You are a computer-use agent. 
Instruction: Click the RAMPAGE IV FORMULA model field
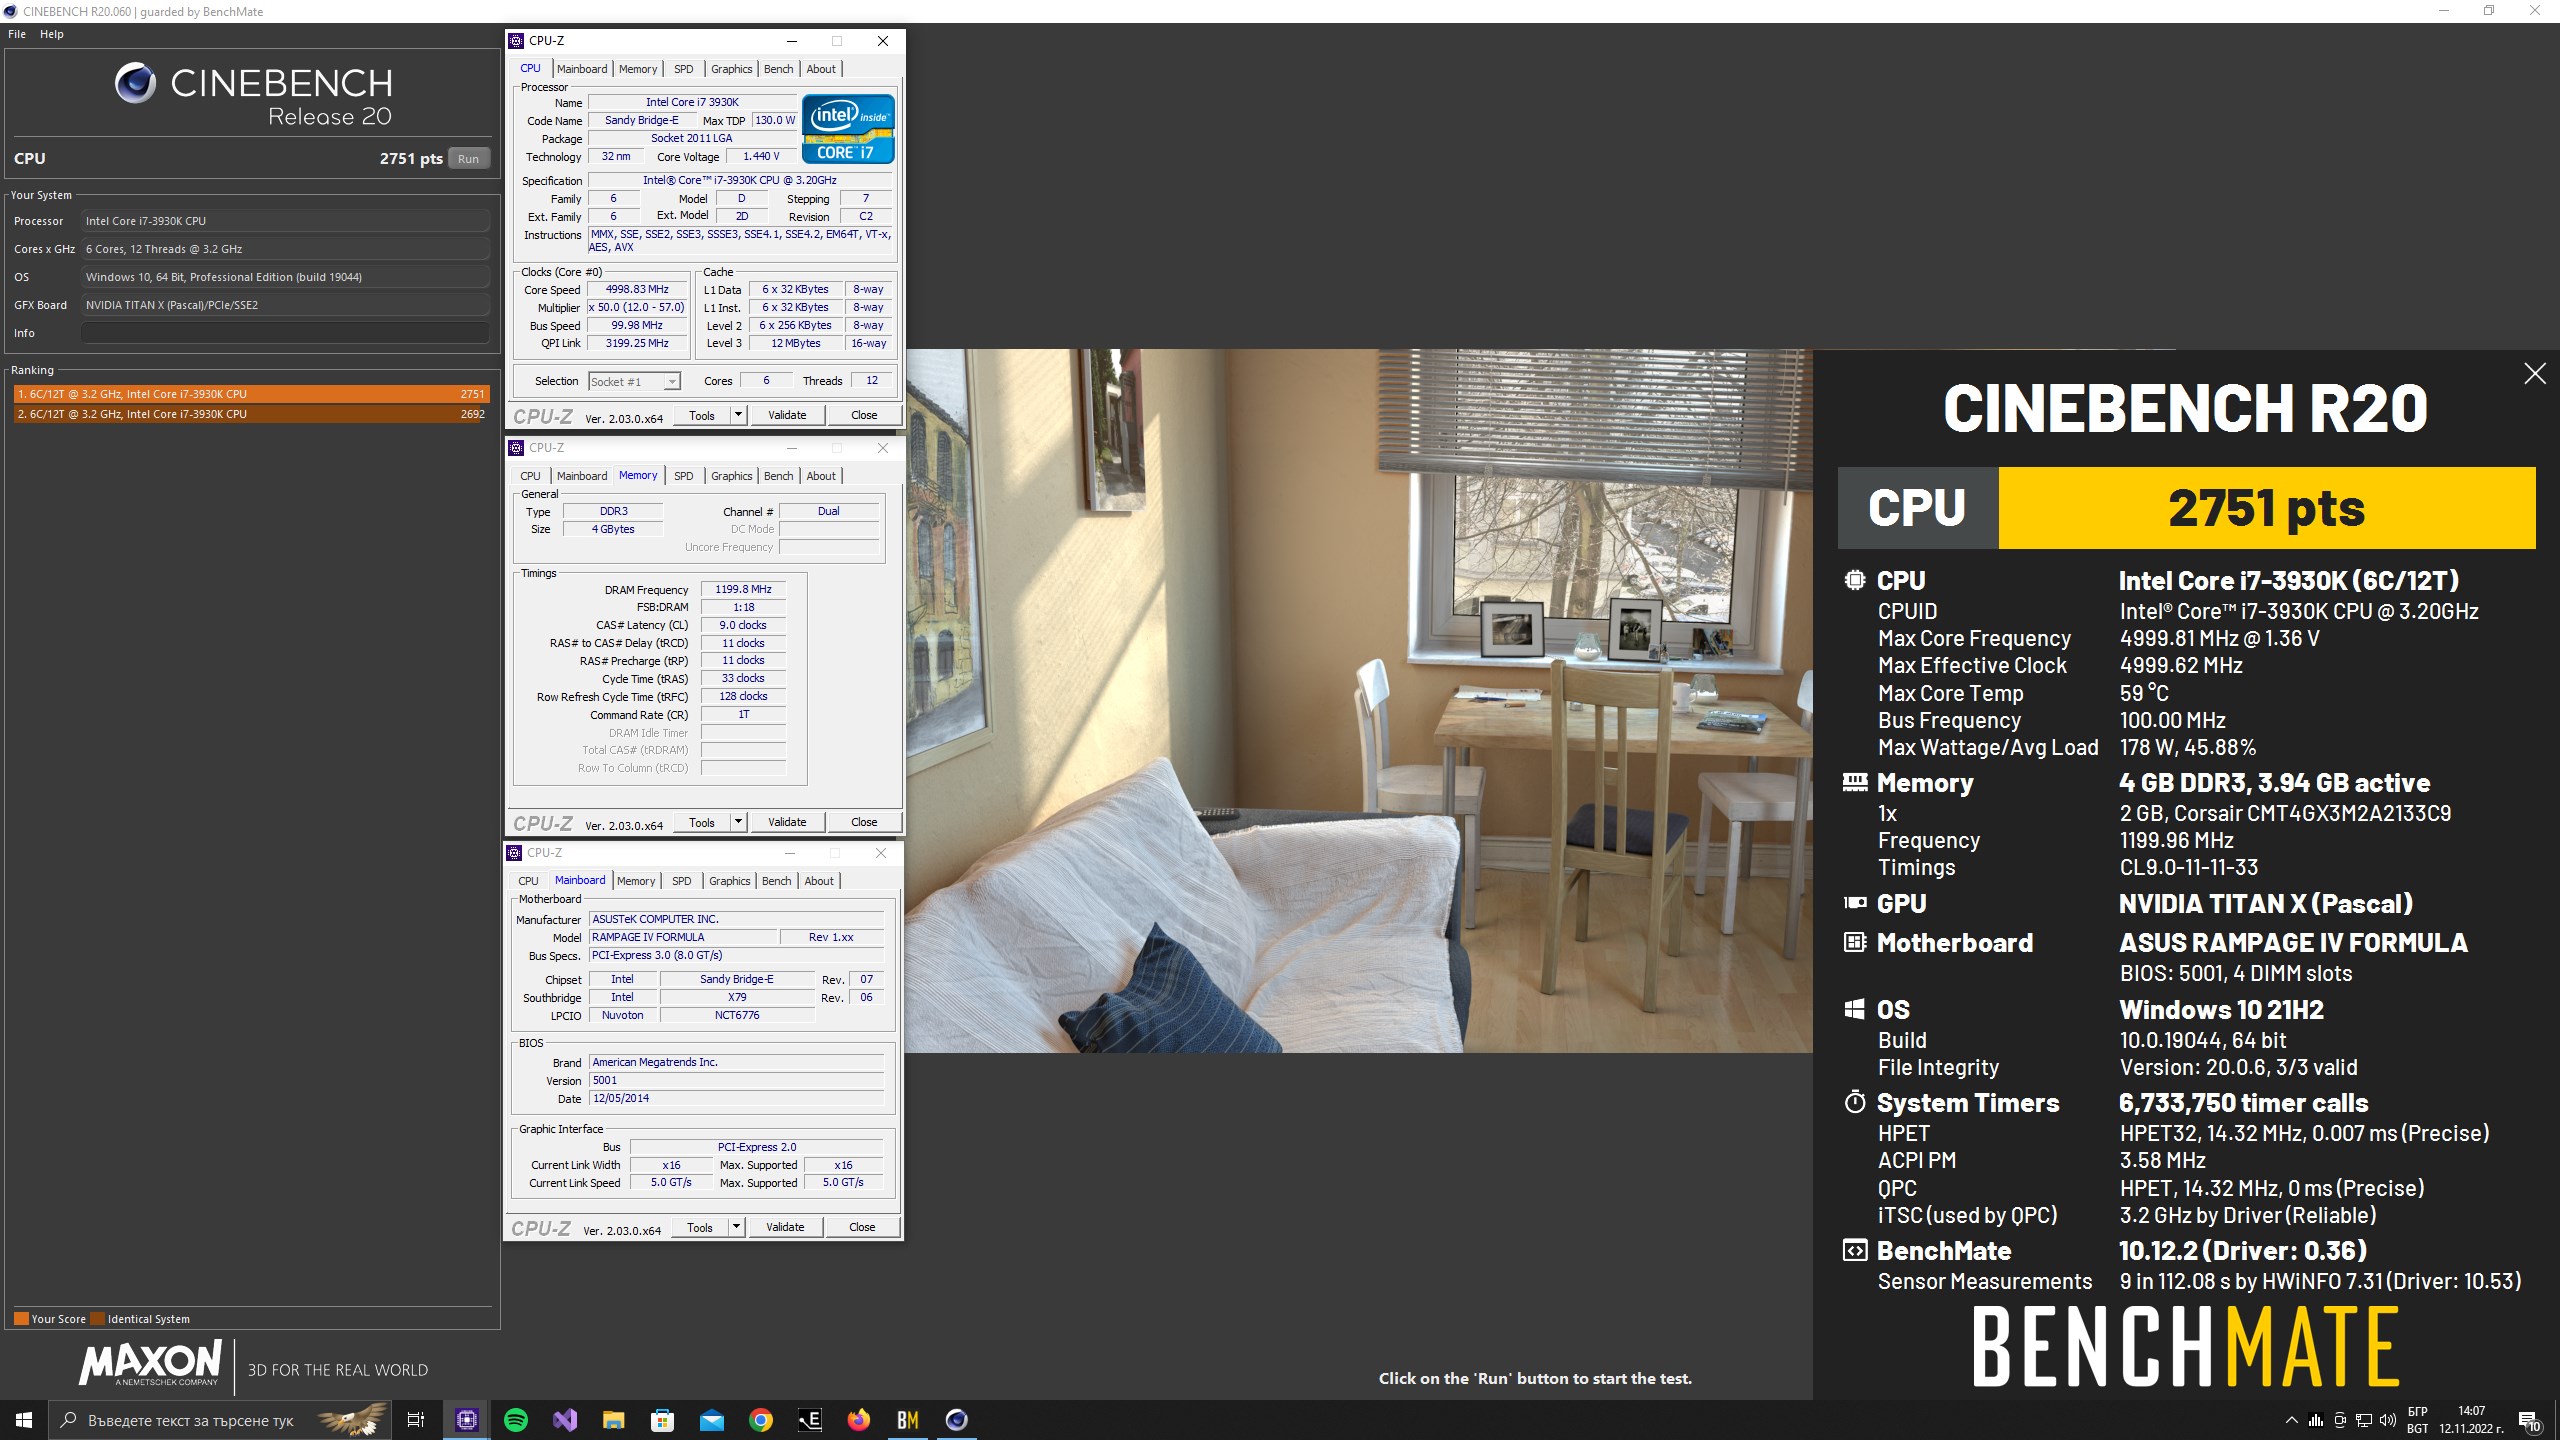click(683, 937)
